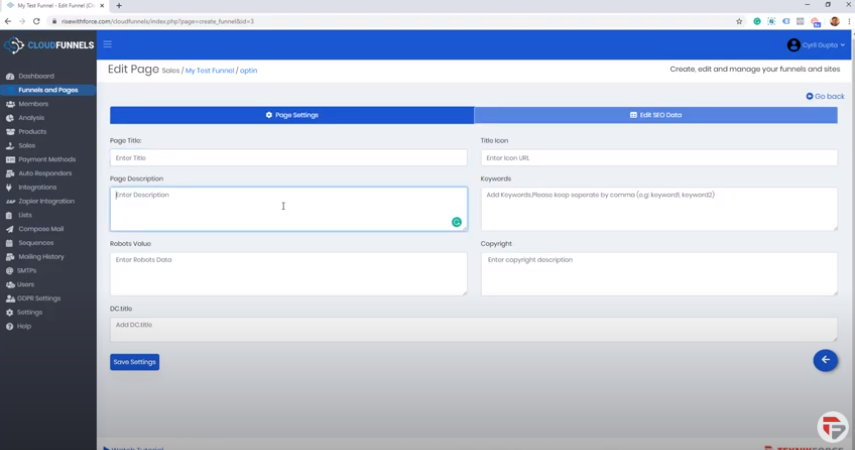Click the round blue back arrow button
Screen dimensions: 855x450
tap(825, 360)
